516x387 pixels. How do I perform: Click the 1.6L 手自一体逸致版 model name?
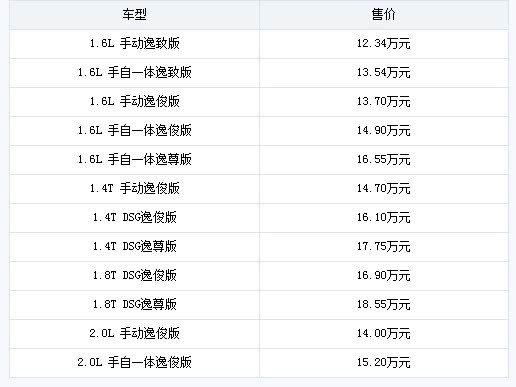(134, 73)
